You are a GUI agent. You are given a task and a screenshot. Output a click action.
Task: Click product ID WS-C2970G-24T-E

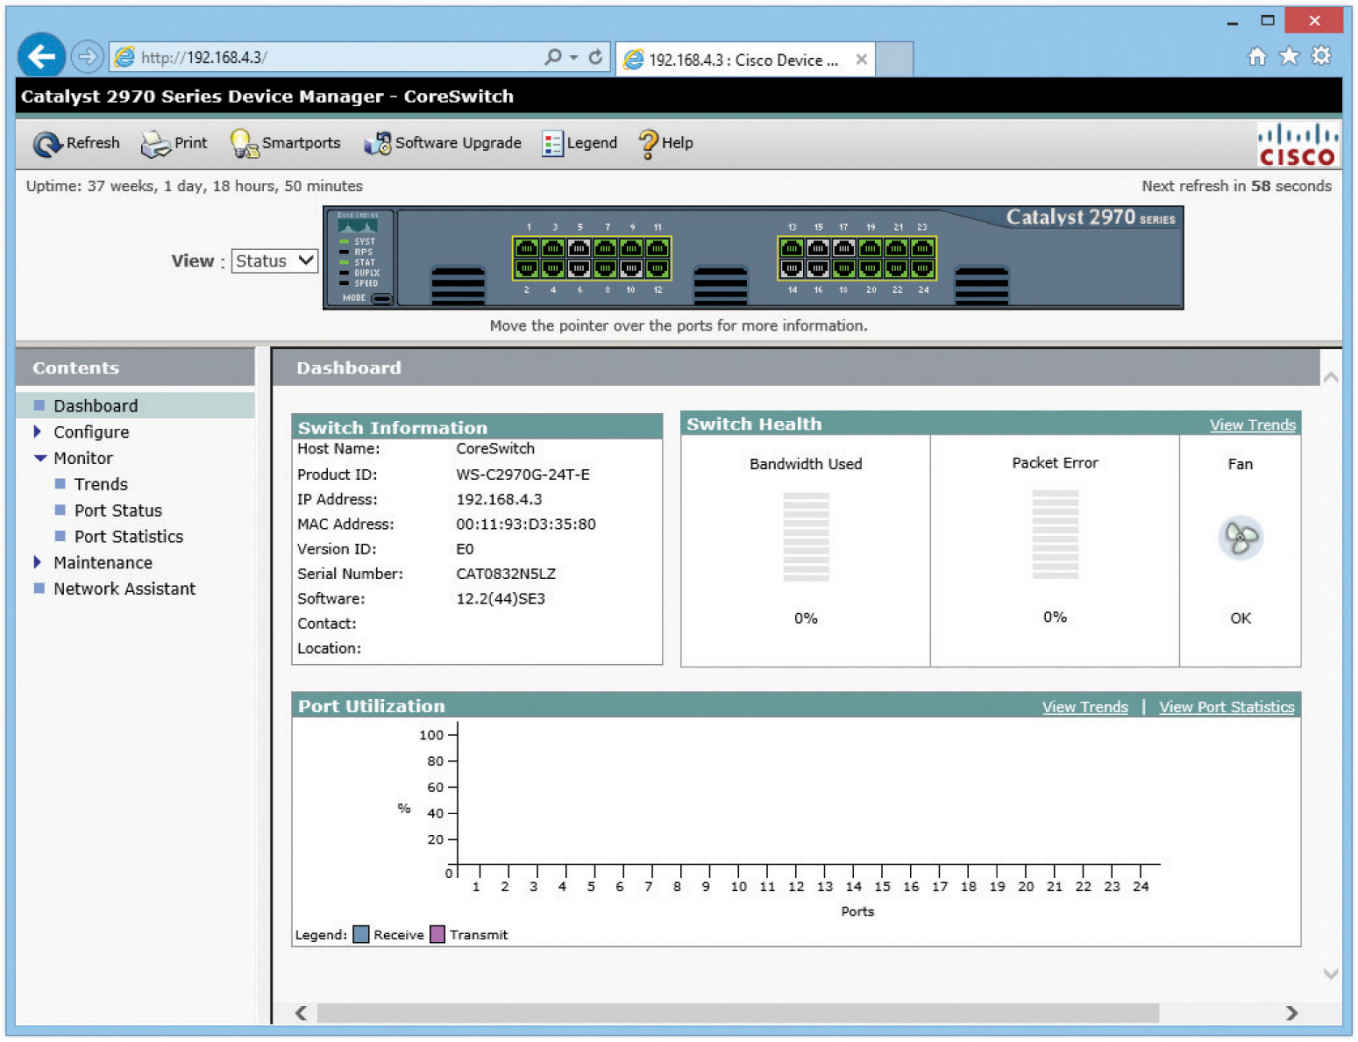click(523, 475)
